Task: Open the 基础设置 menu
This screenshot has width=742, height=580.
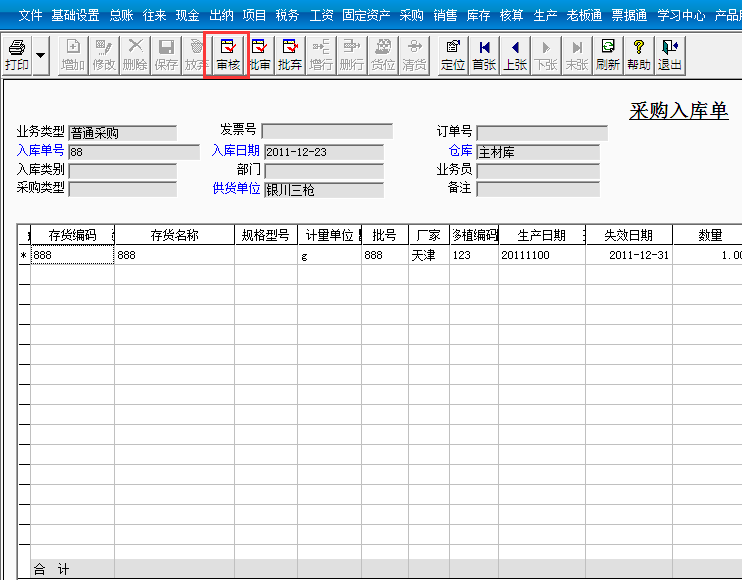Action: pos(75,16)
